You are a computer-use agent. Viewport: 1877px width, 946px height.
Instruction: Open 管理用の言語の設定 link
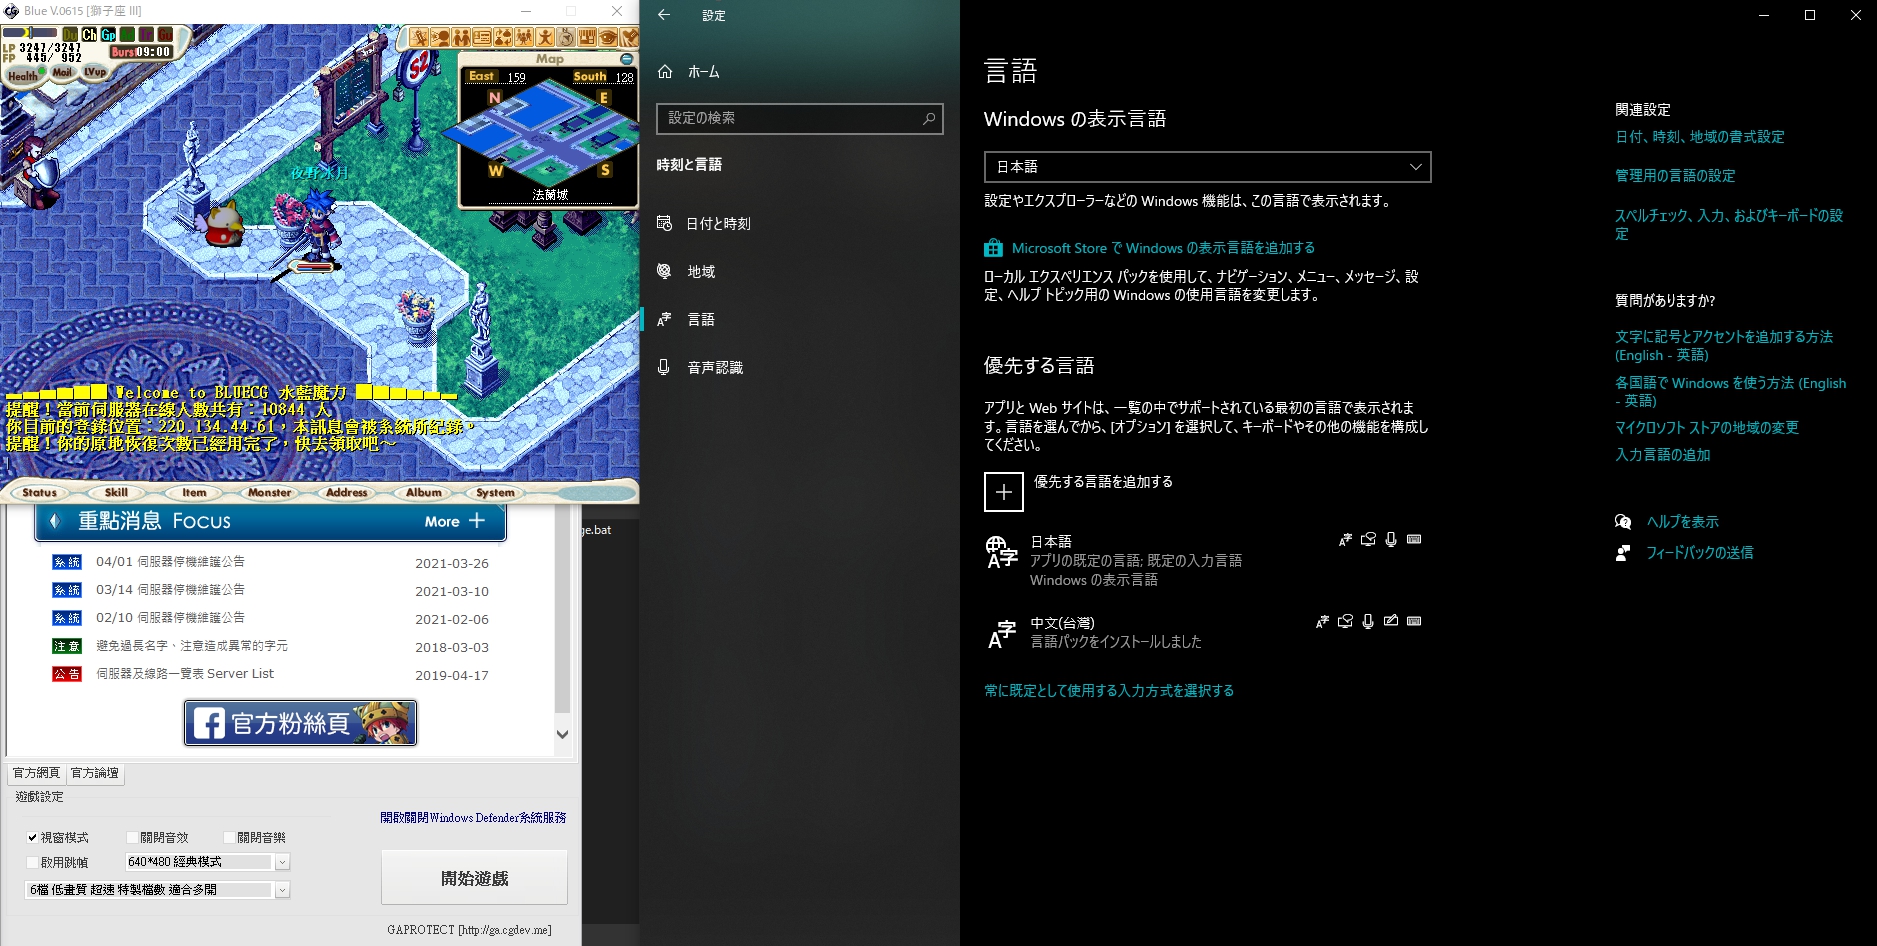pyautogui.click(x=1675, y=175)
